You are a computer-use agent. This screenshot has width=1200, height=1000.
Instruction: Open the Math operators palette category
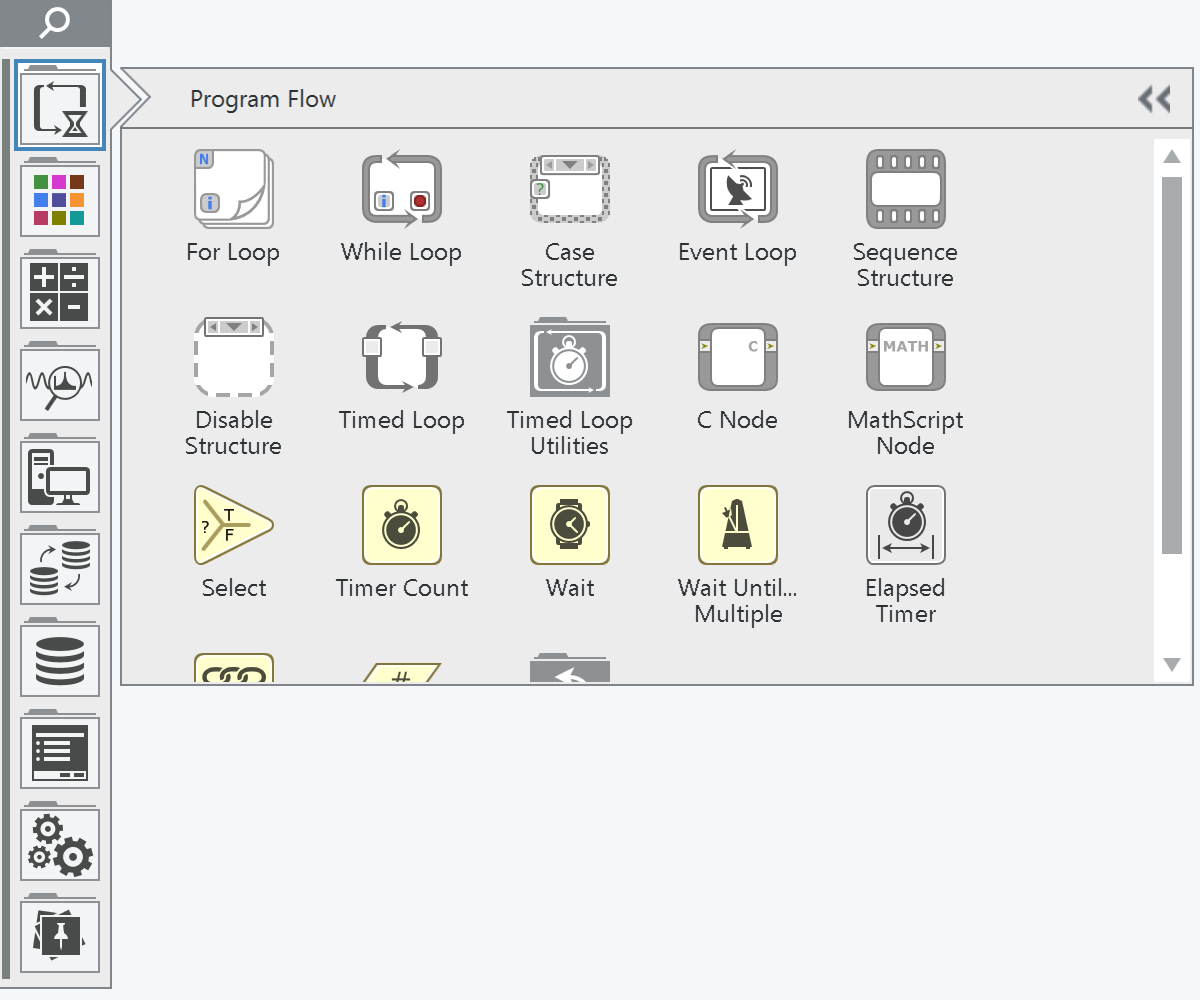[x=60, y=292]
